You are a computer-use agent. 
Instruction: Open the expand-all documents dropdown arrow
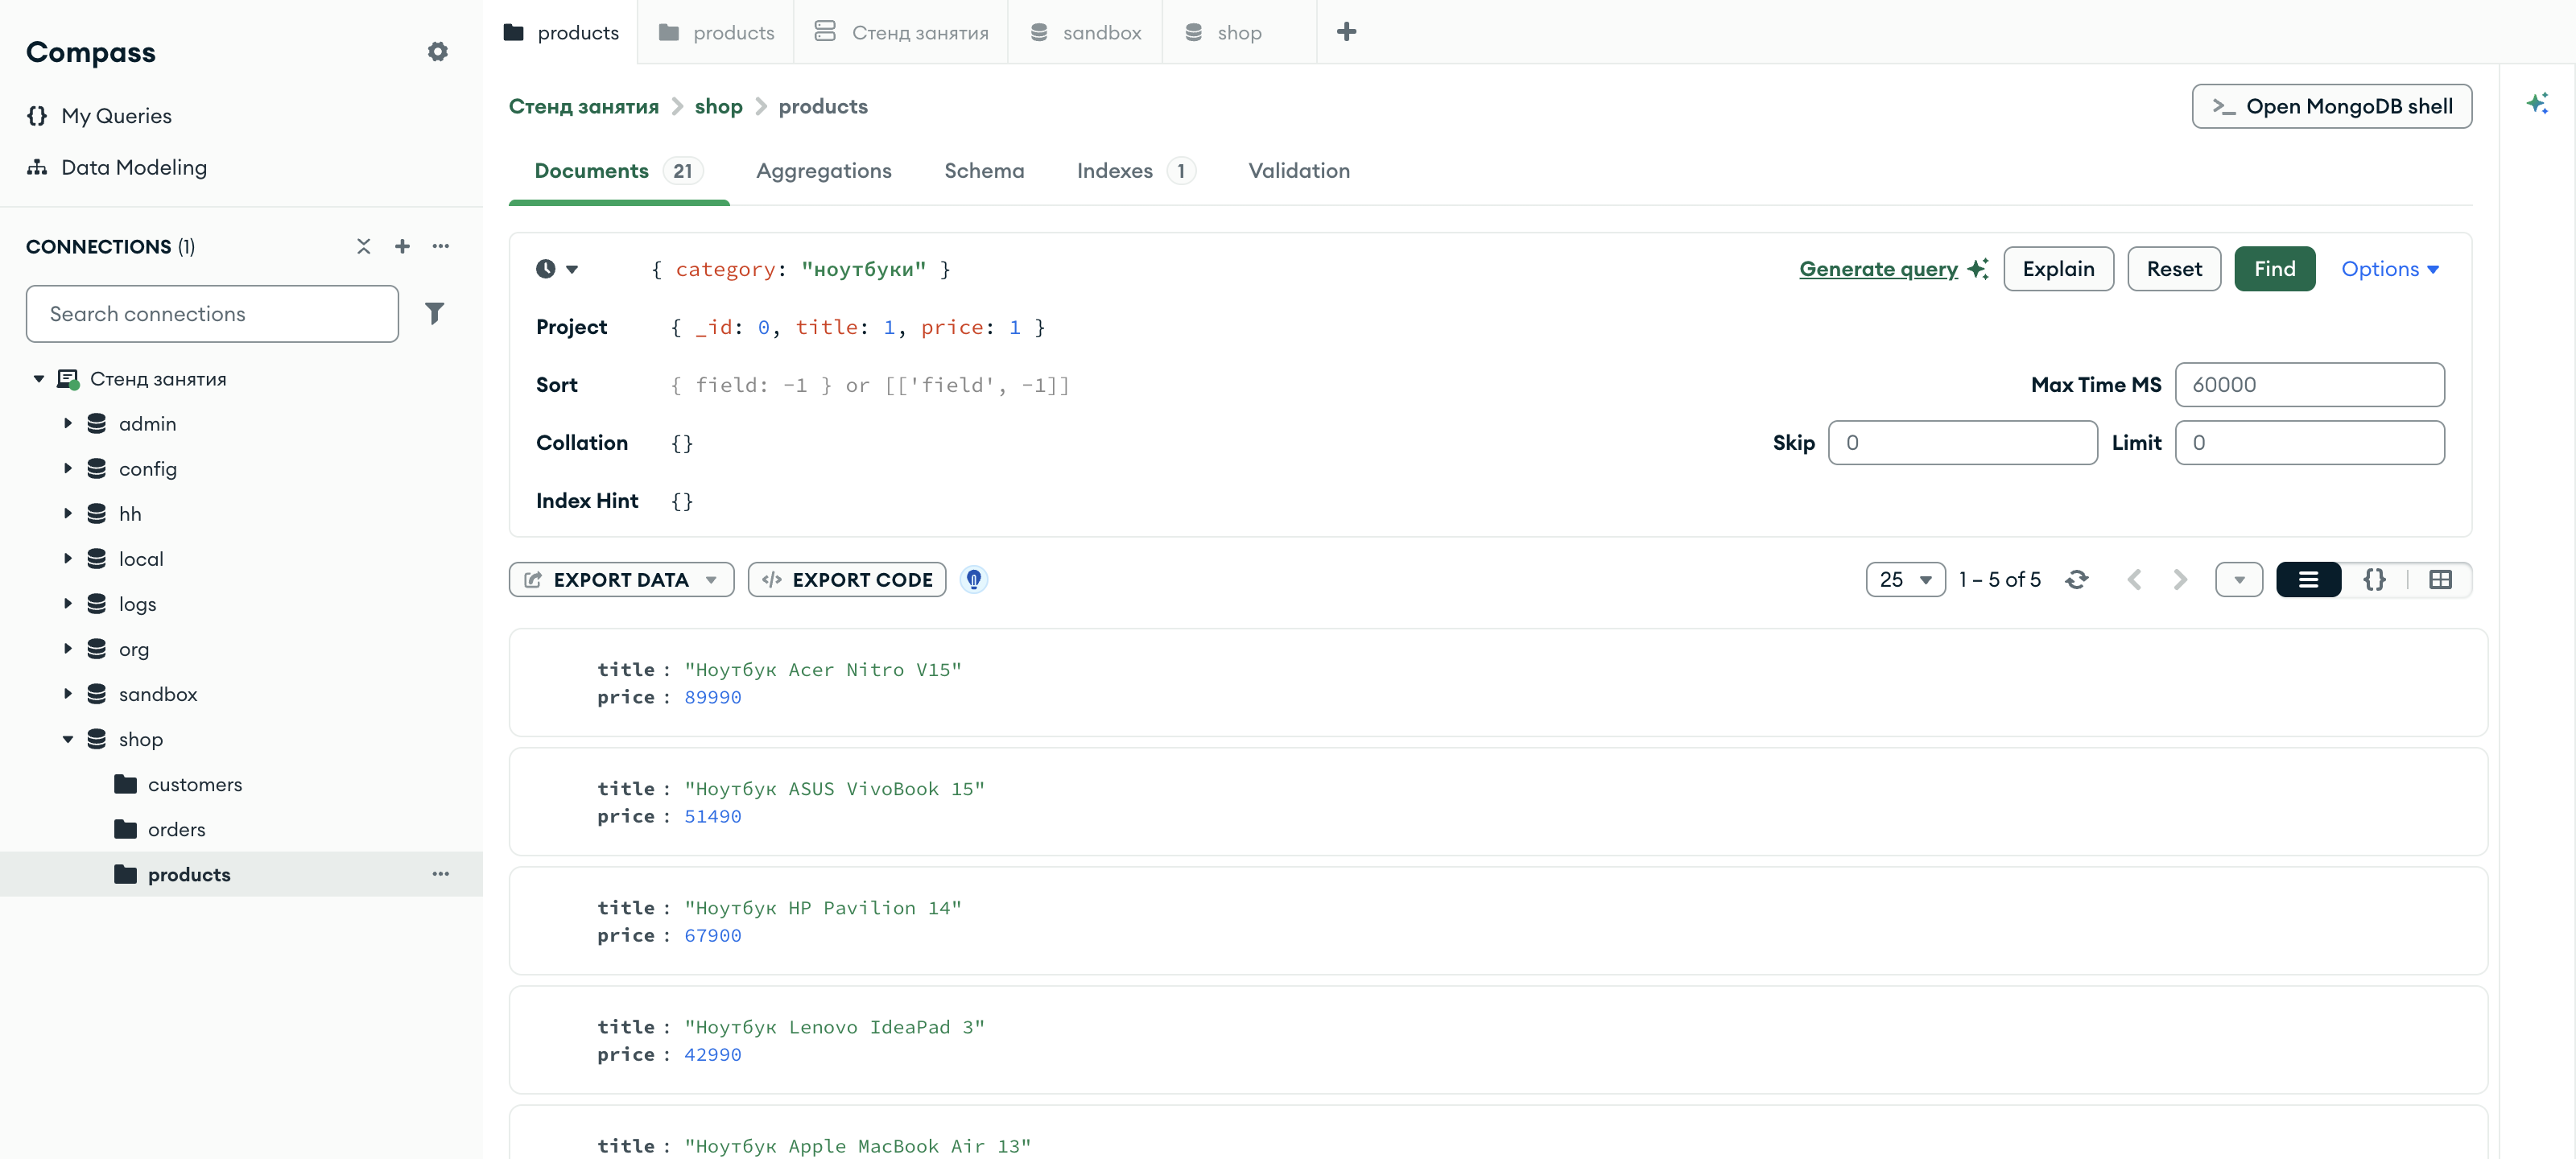click(2238, 580)
